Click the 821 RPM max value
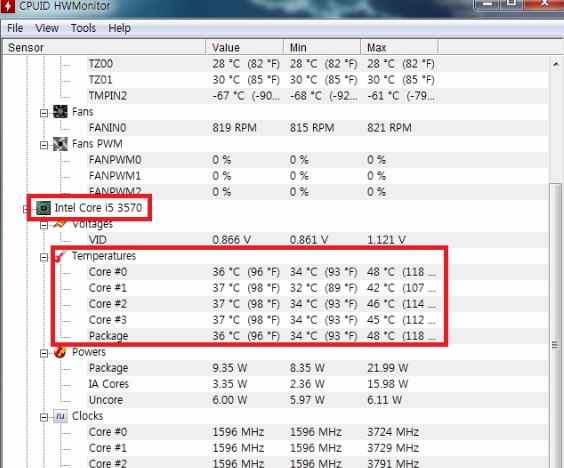This screenshot has height=468, width=564. tap(389, 128)
